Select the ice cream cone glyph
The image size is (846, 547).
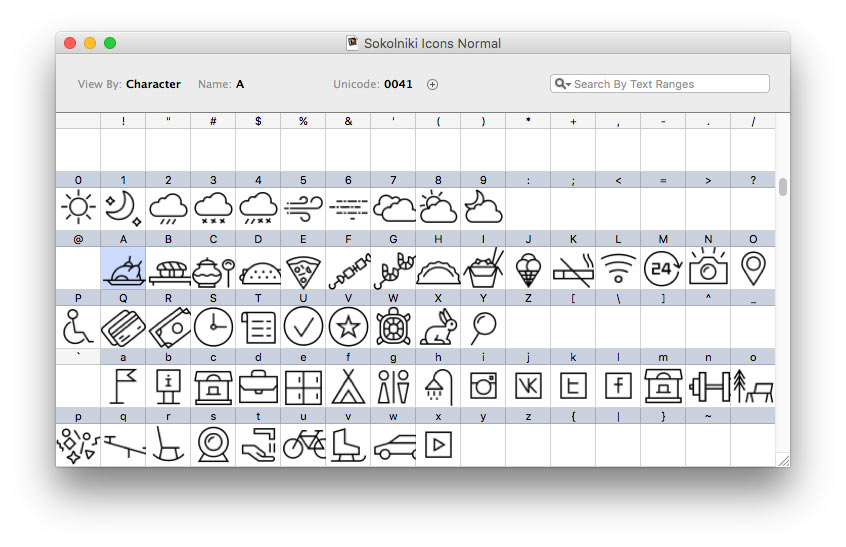528,268
